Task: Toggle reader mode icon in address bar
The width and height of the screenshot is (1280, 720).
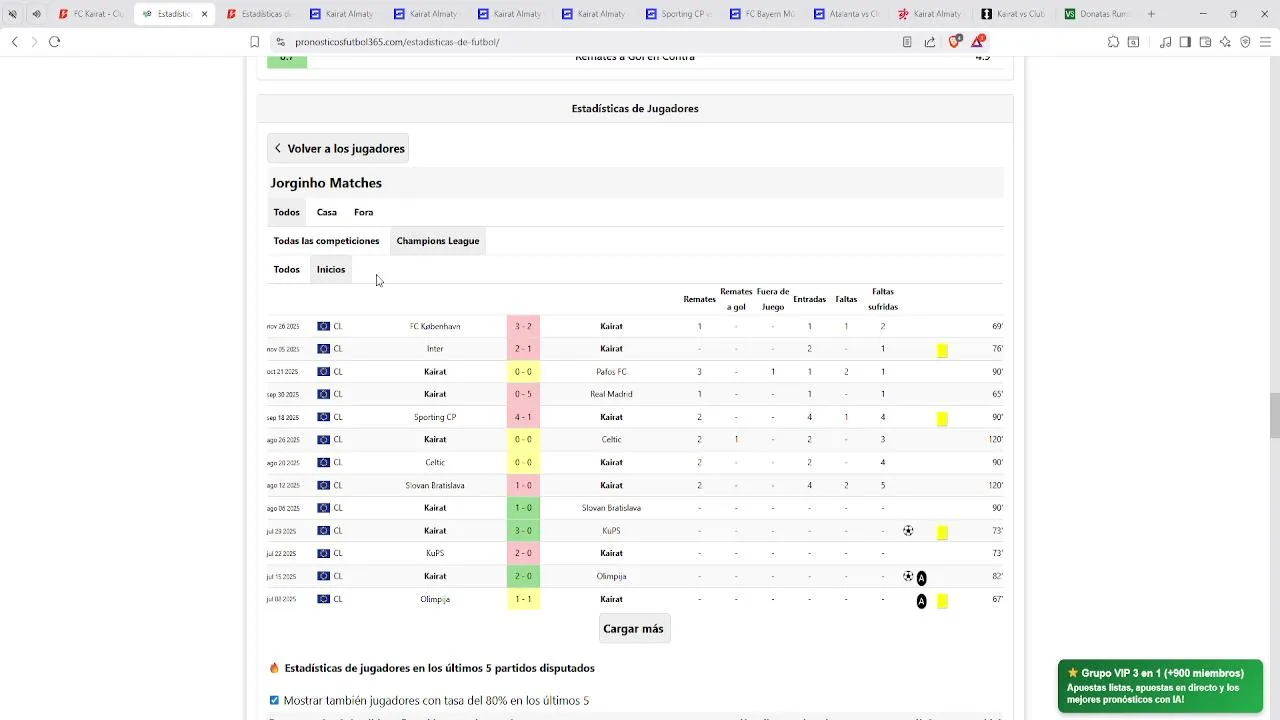Action: pos(907,42)
